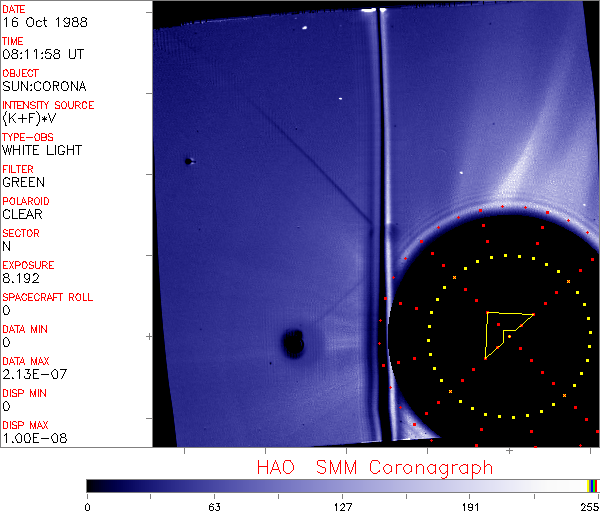Click the 127 label under the color bar
600x512 pixels.
coord(343,505)
